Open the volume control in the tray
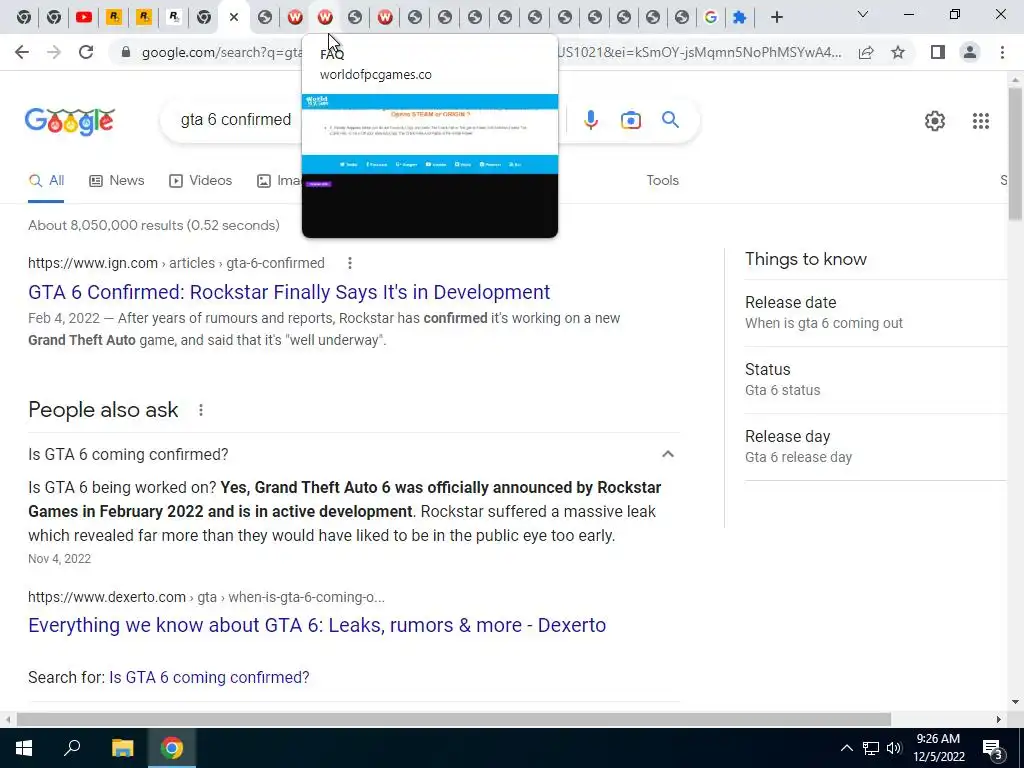1024x768 pixels. tap(894, 748)
